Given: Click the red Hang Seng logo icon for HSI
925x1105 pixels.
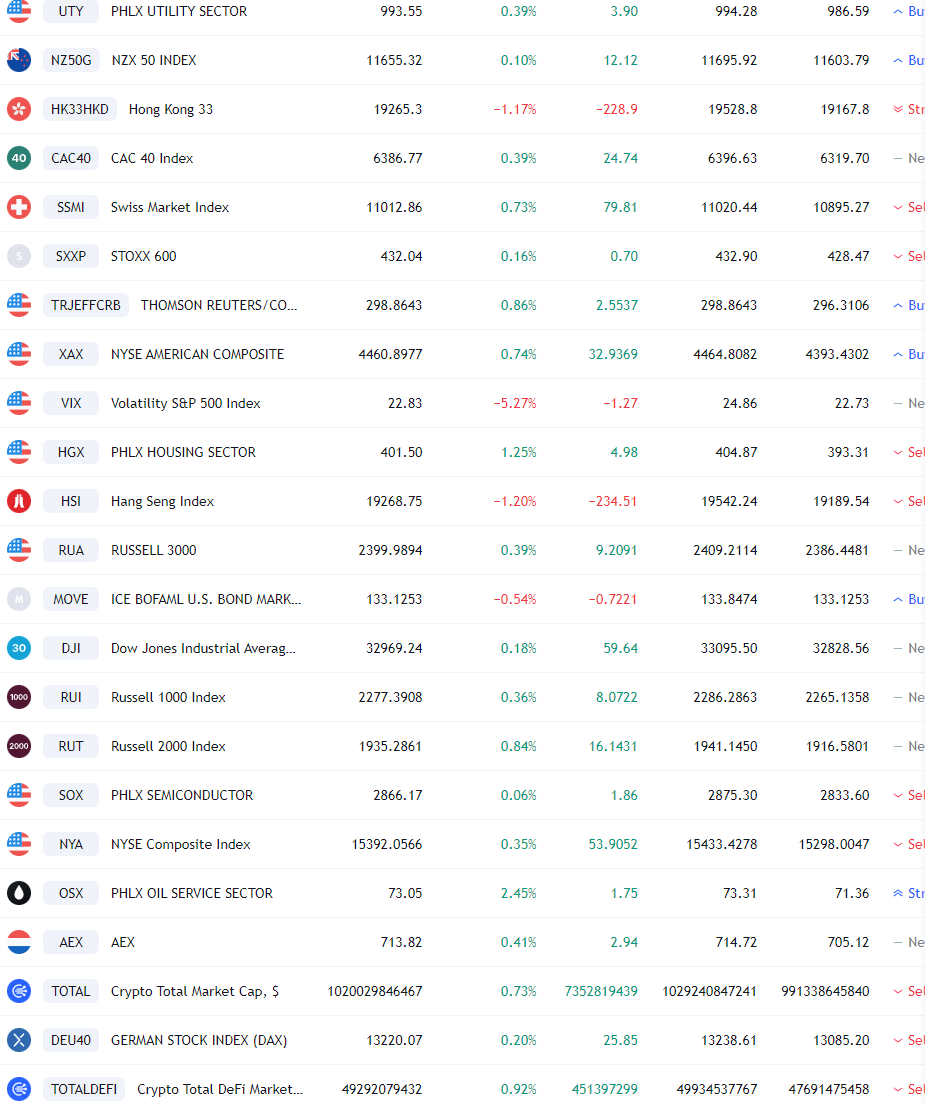Looking at the screenshot, I should 19,501.
